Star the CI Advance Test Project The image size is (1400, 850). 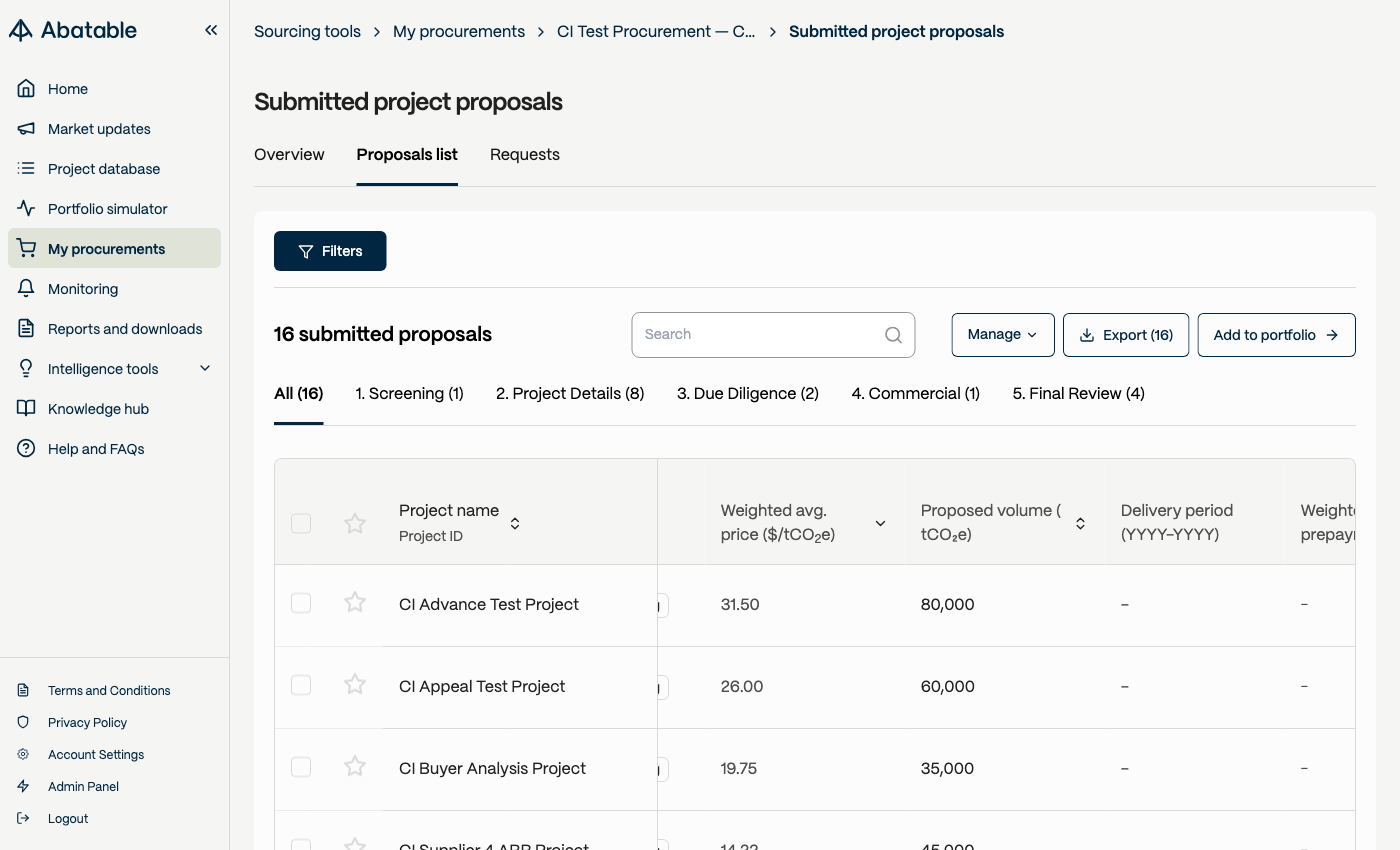pos(355,602)
